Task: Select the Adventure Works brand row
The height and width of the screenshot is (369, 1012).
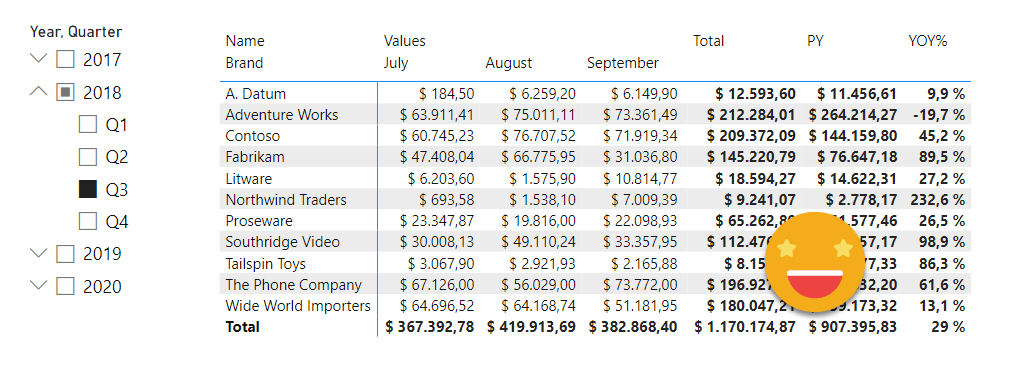Action: 595,115
